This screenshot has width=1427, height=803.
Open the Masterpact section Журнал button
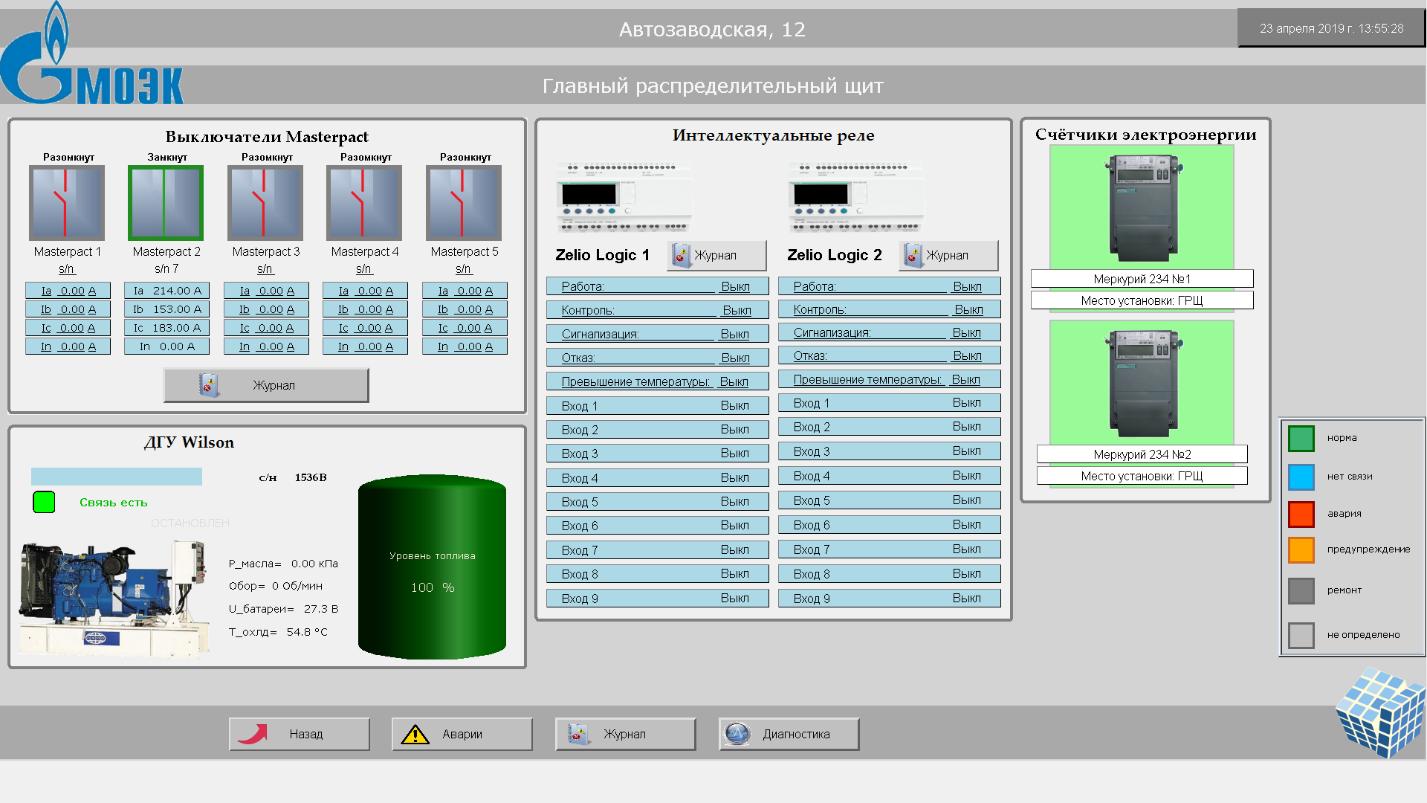266,385
